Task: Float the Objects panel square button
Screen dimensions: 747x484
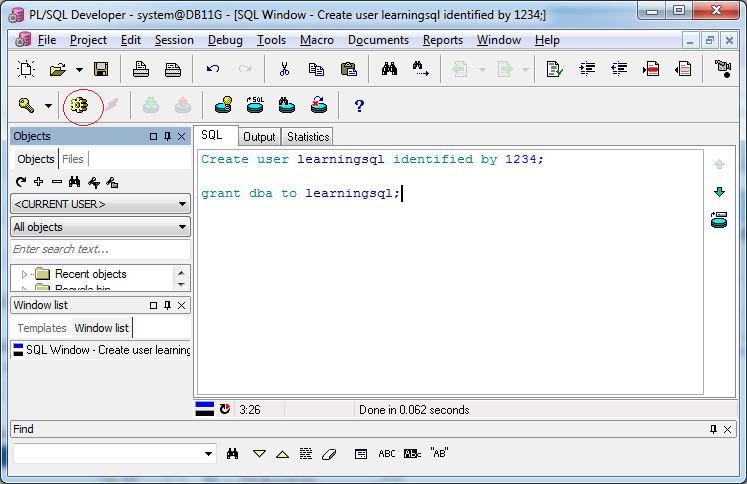Action: click(153, 136)
